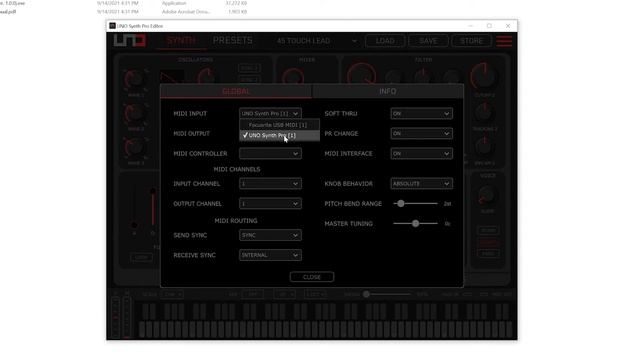Click the CLOSE button in settings dialog

pos(312,277)
